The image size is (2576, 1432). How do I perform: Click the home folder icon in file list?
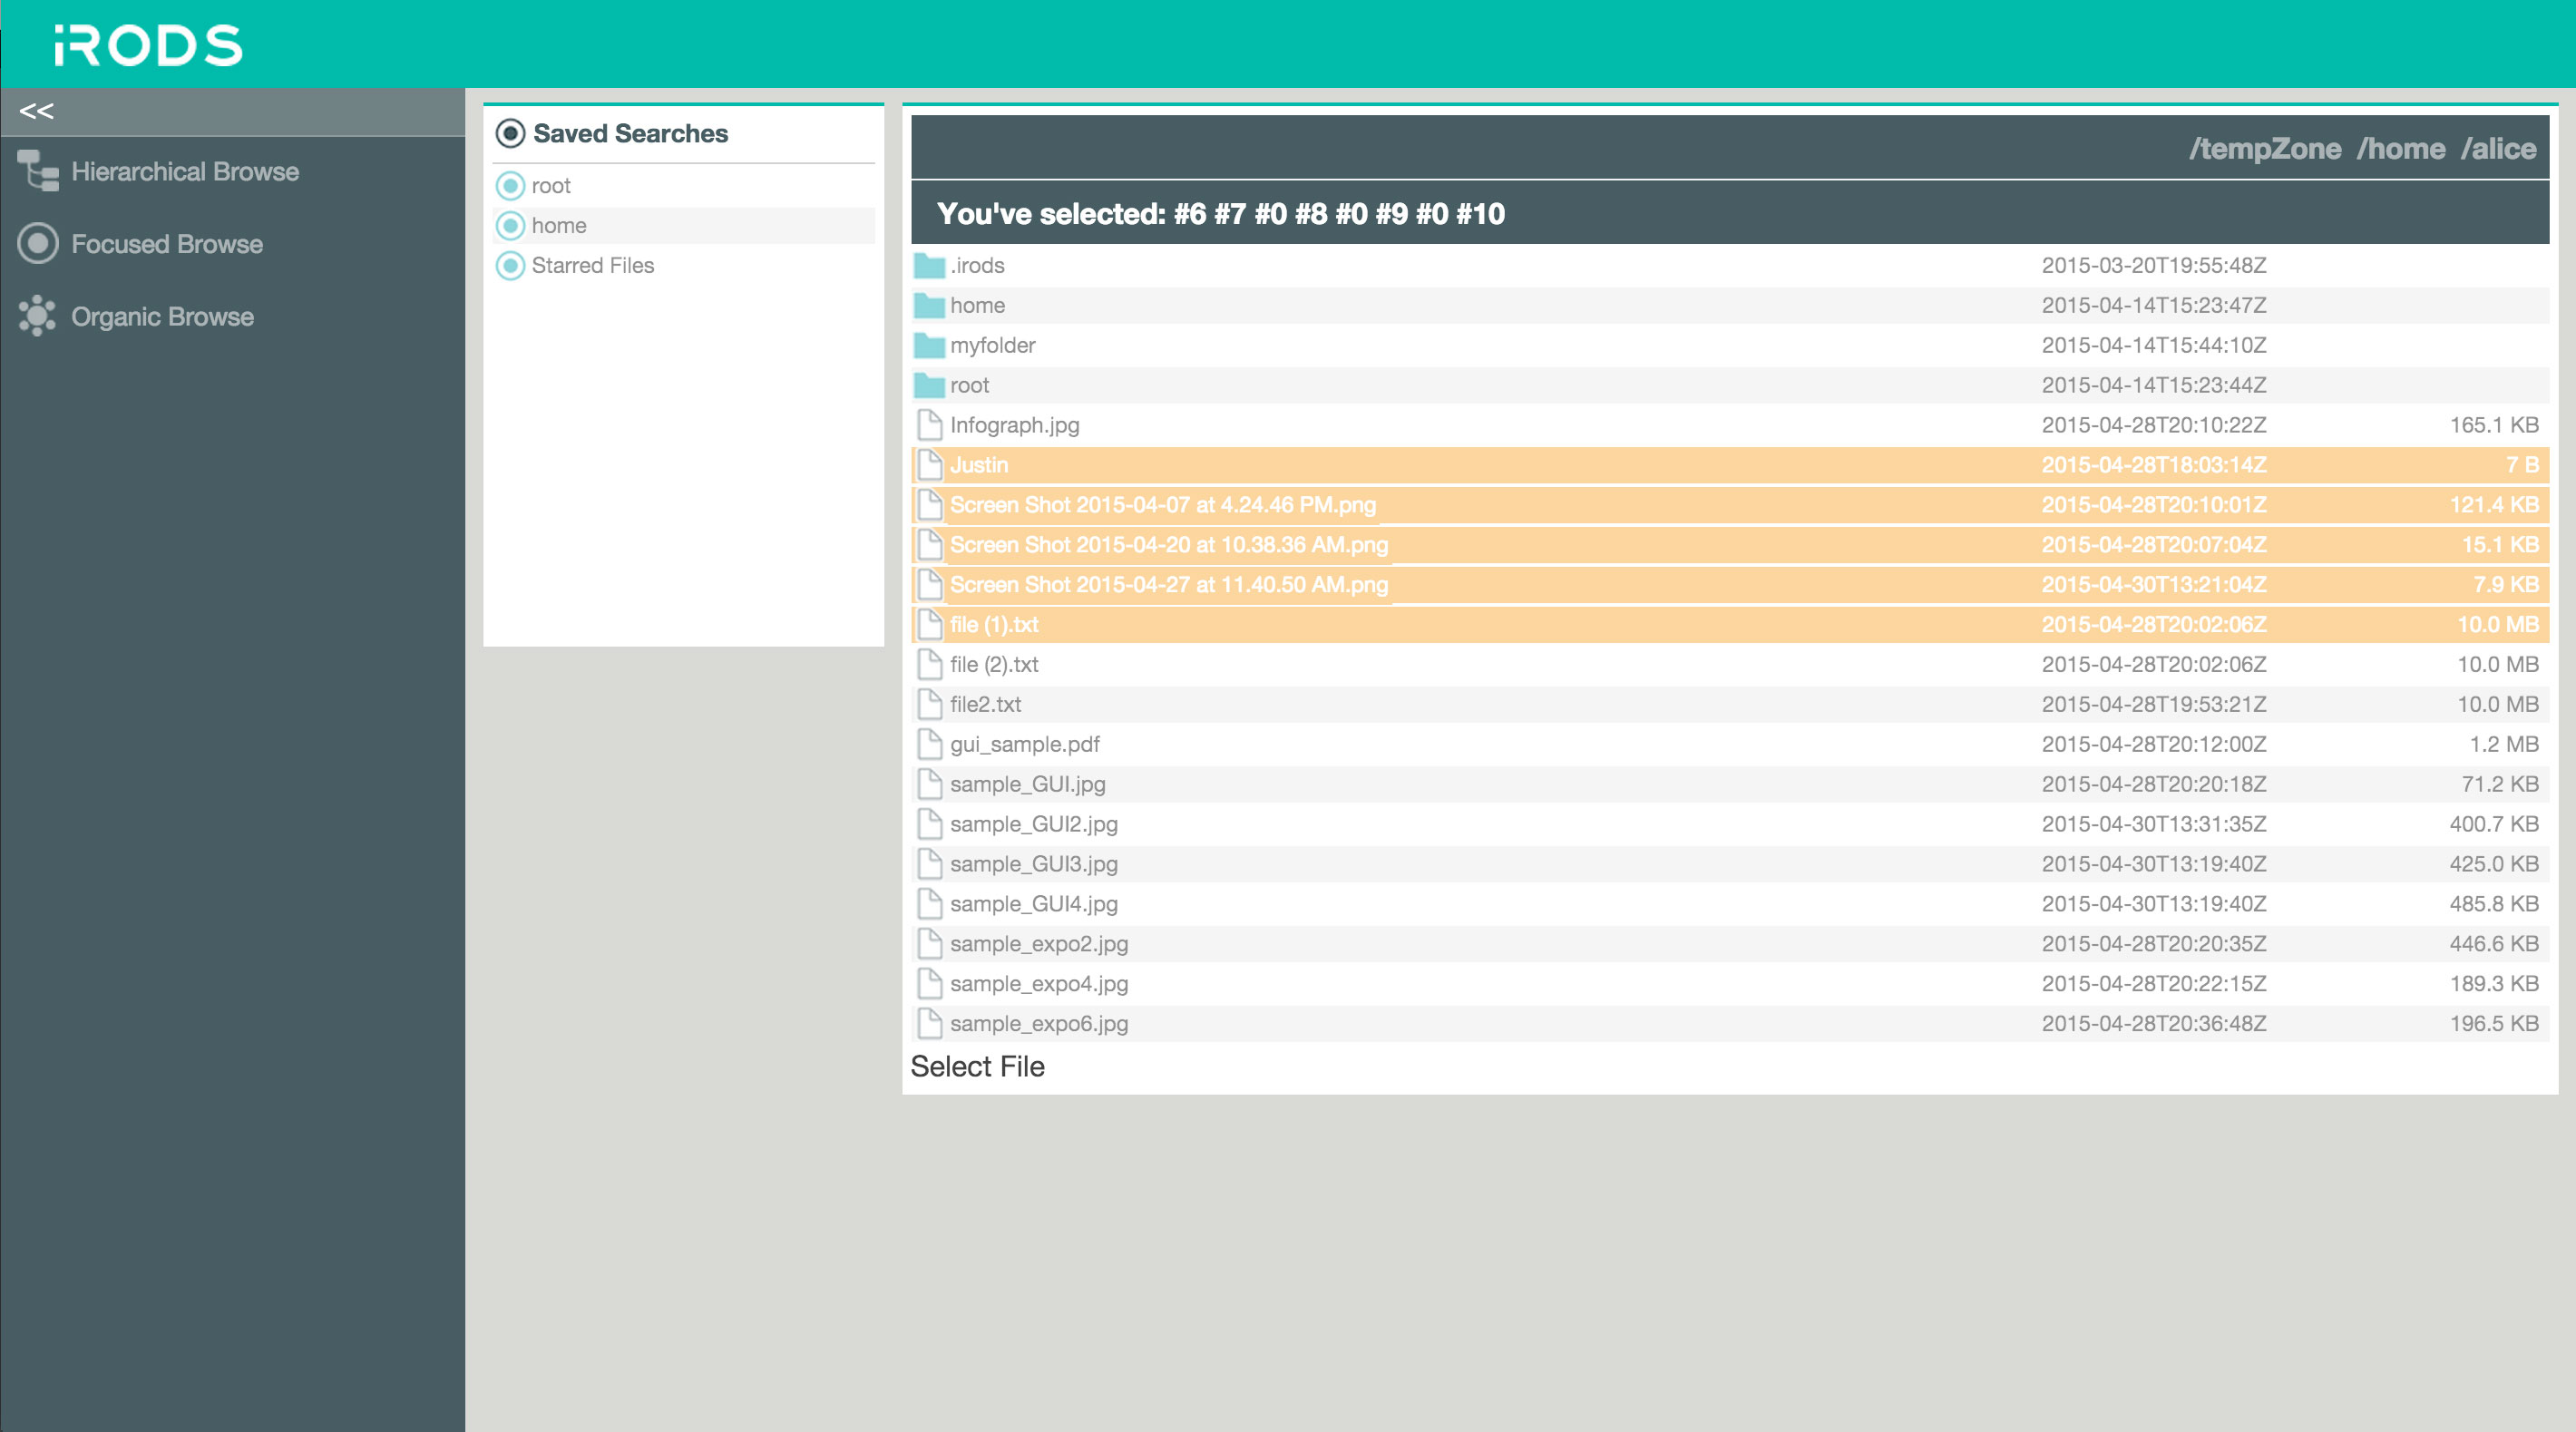click(x=929, y=306)
